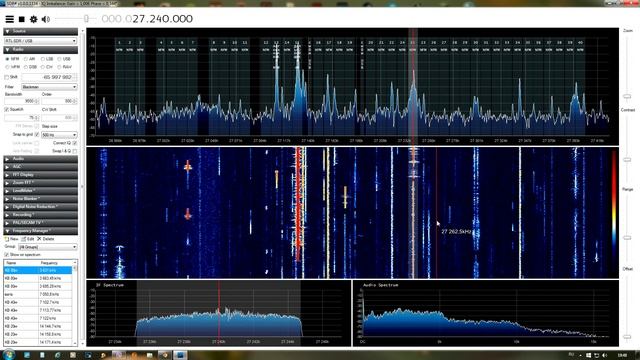Open the Windows Start button
The width and height of the screenshot is (640, 360).
tap(9, 354)
